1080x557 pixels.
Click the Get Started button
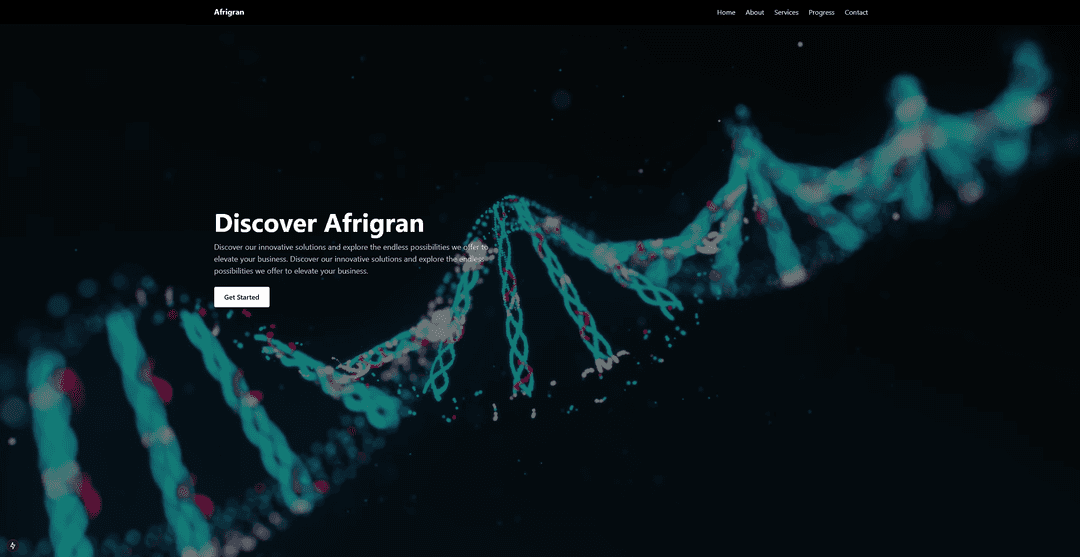point(242,297)
